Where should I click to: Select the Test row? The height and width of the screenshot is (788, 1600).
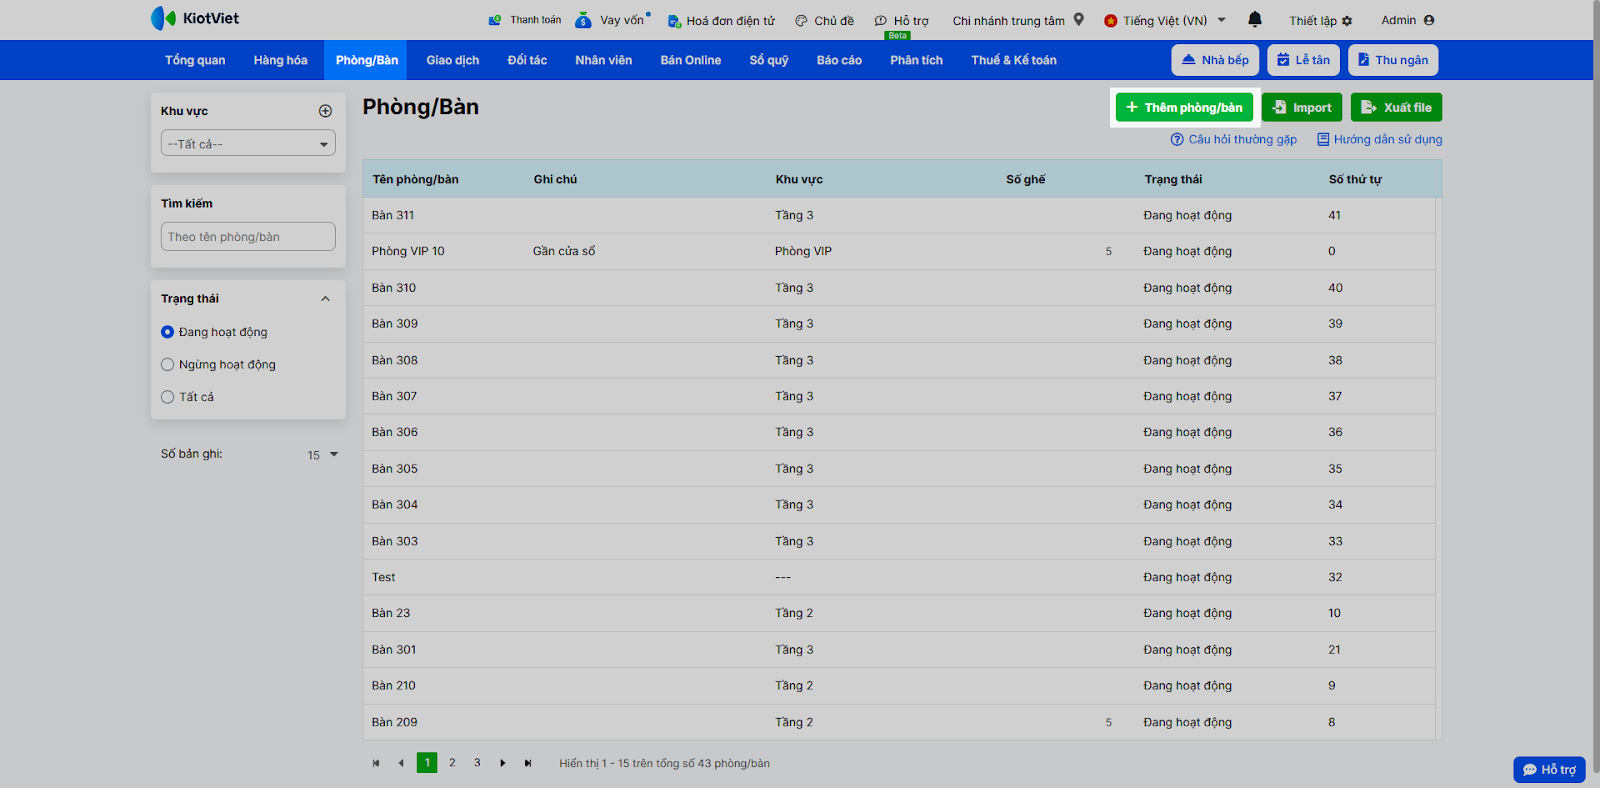pyautogui.click(x=899, y=578)
